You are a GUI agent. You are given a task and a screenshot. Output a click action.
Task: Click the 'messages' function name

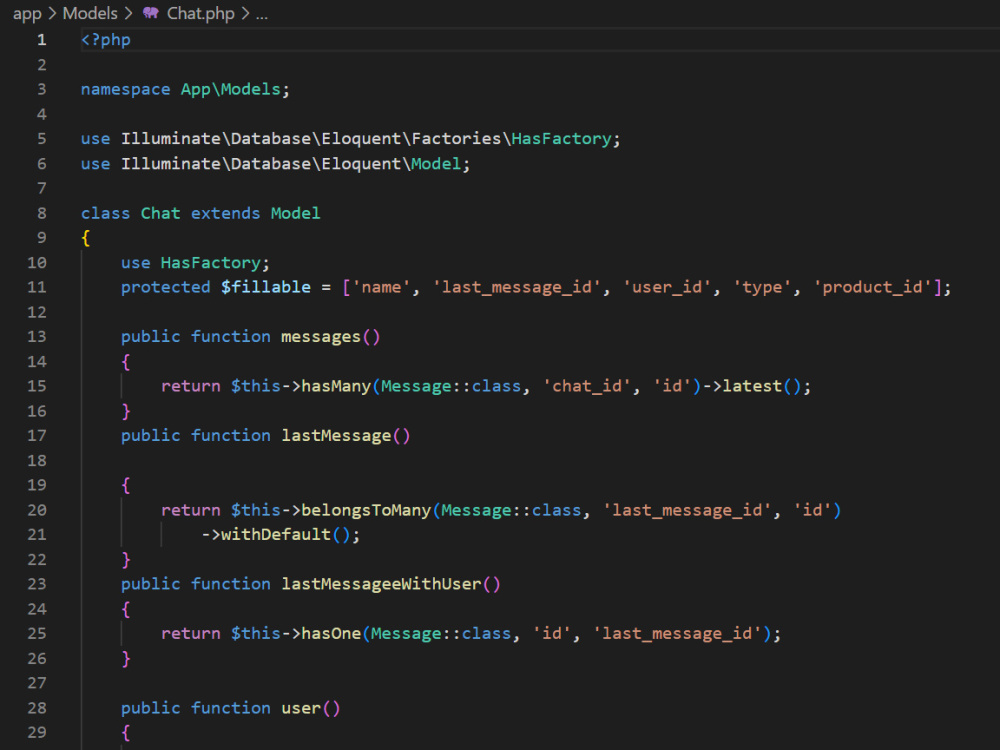(x=321, y=337)
